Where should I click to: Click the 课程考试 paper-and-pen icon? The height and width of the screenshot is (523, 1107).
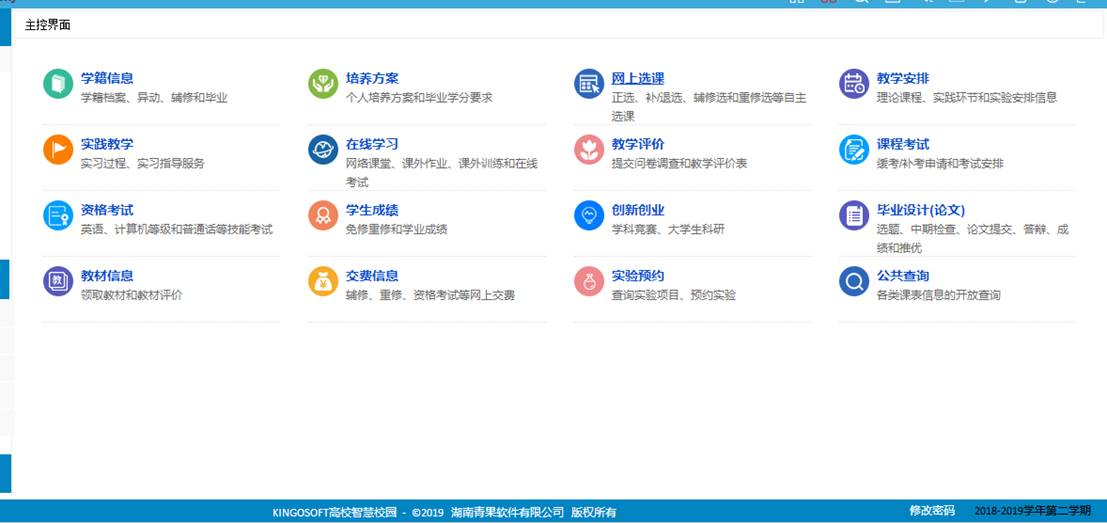[854, 150]
